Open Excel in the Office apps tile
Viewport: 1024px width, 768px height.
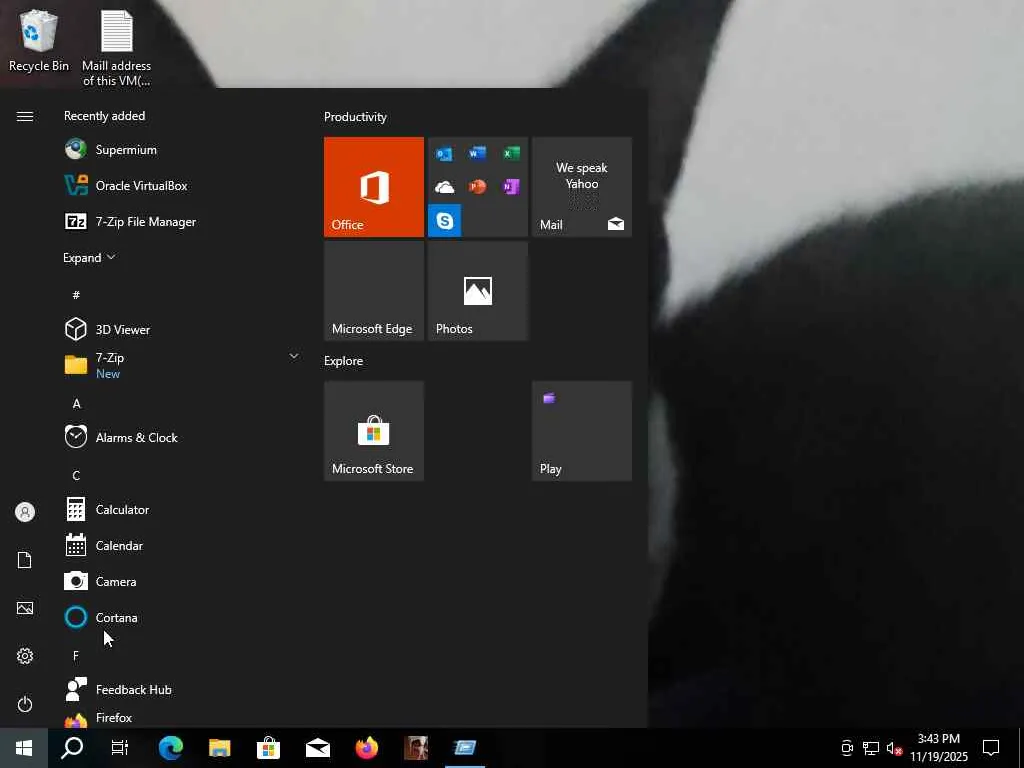pyautogui.click(x=511, y=153)
